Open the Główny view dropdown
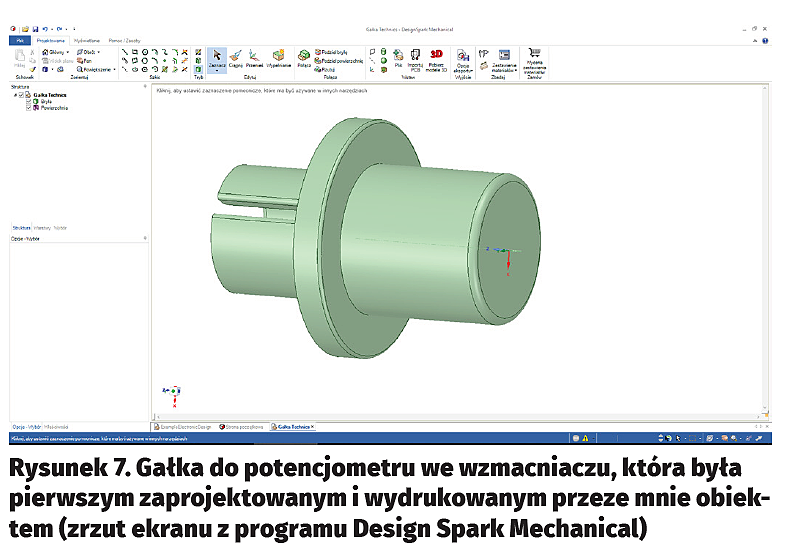The height and width of the screenshot is (551, 789). coord(55,51)
